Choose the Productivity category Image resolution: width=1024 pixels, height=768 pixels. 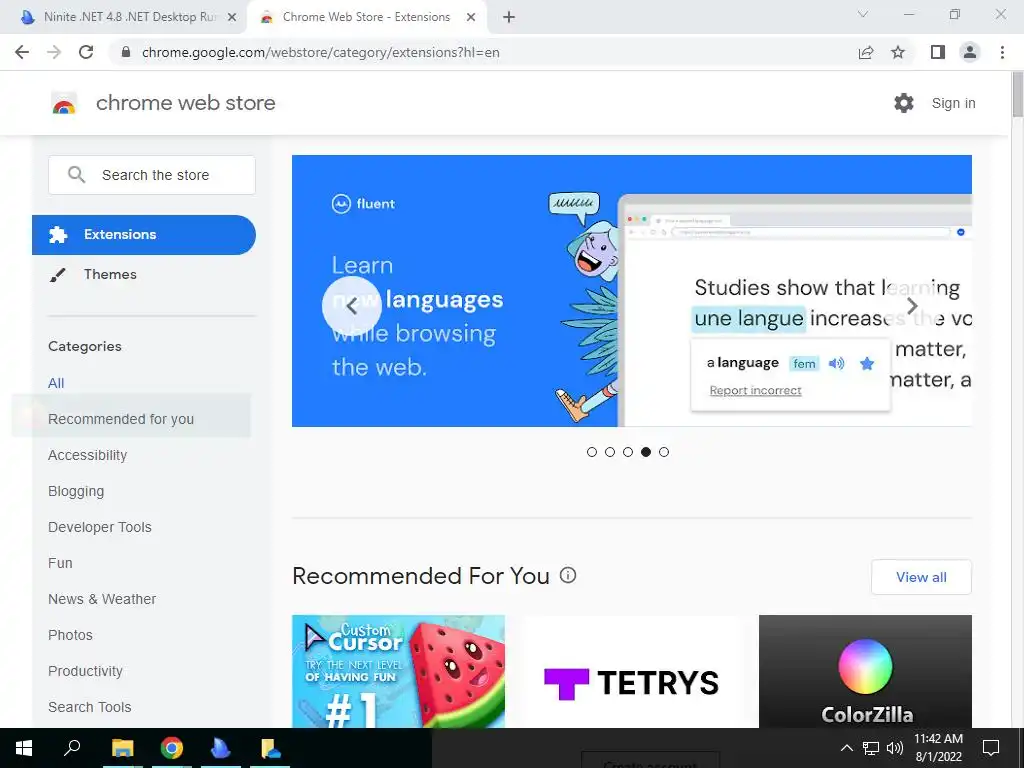(86, 671)
